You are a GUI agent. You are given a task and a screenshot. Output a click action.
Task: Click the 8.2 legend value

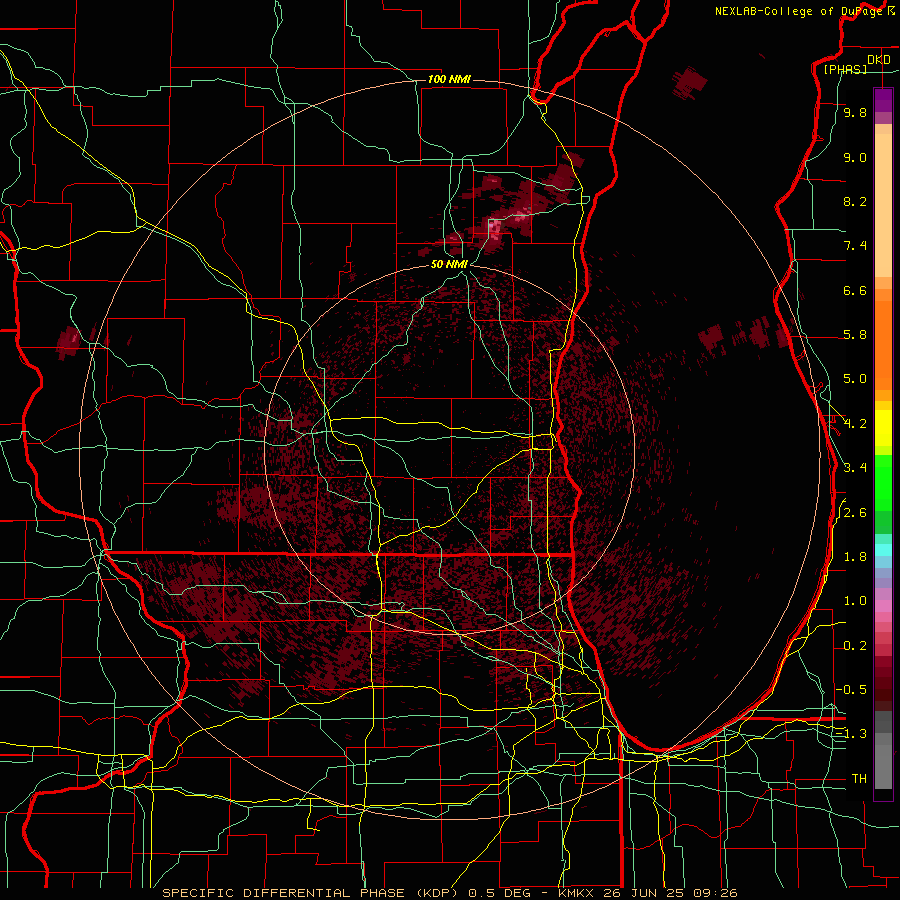855,201
